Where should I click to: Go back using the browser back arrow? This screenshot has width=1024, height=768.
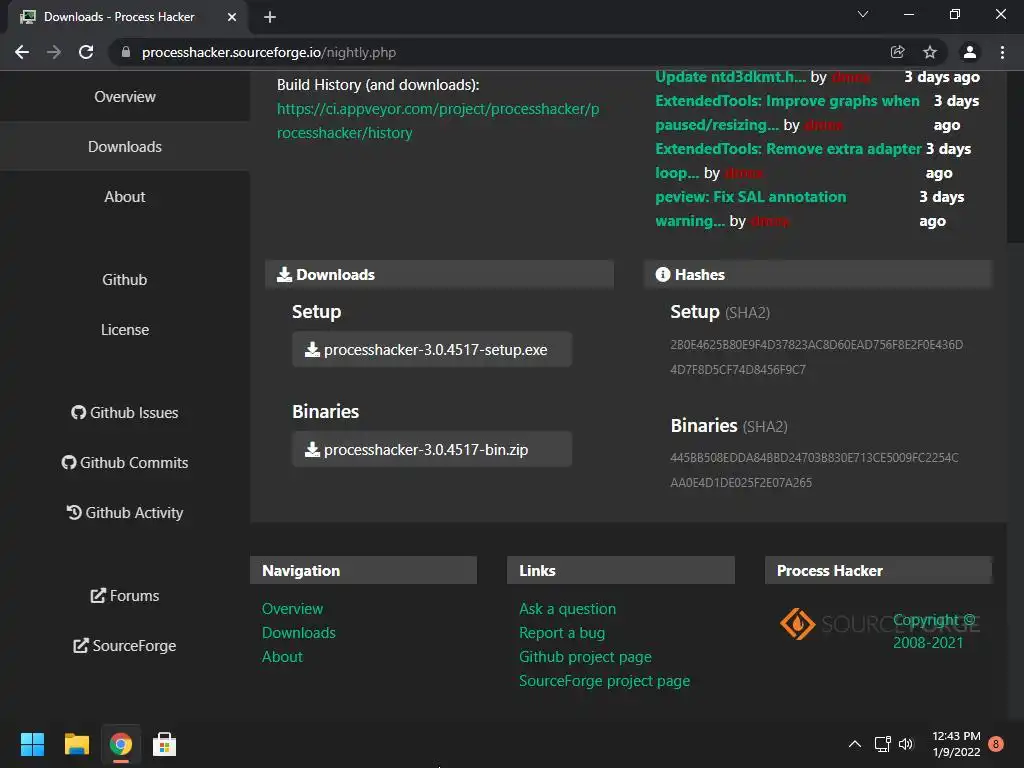click(22, 52)
